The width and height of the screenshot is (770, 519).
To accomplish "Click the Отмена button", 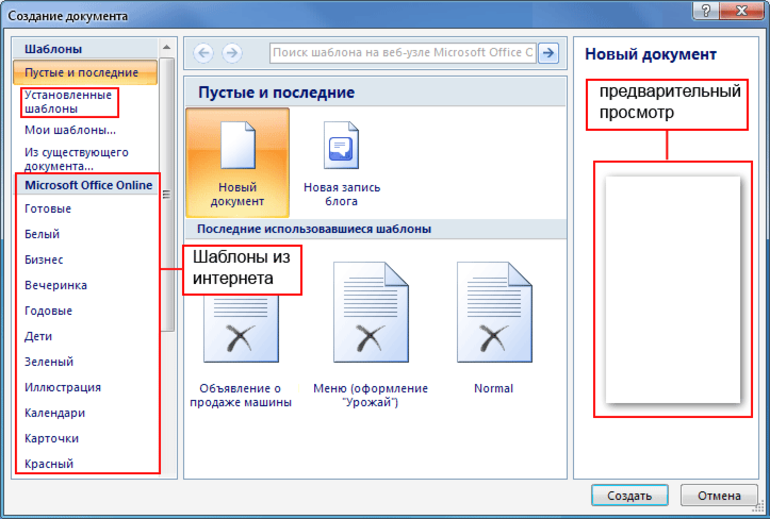I will tap(719, 495).
